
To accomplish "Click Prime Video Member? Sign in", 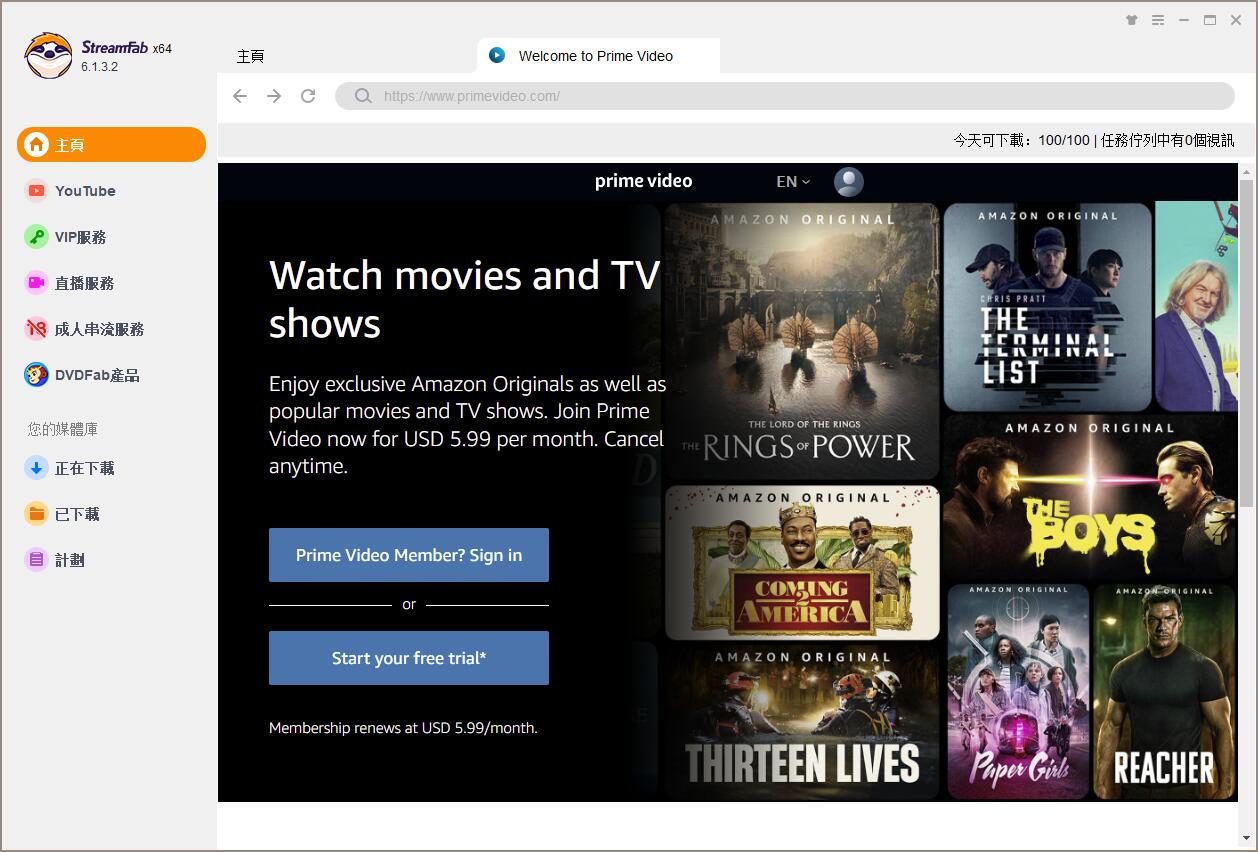I will tap(409, 555).
